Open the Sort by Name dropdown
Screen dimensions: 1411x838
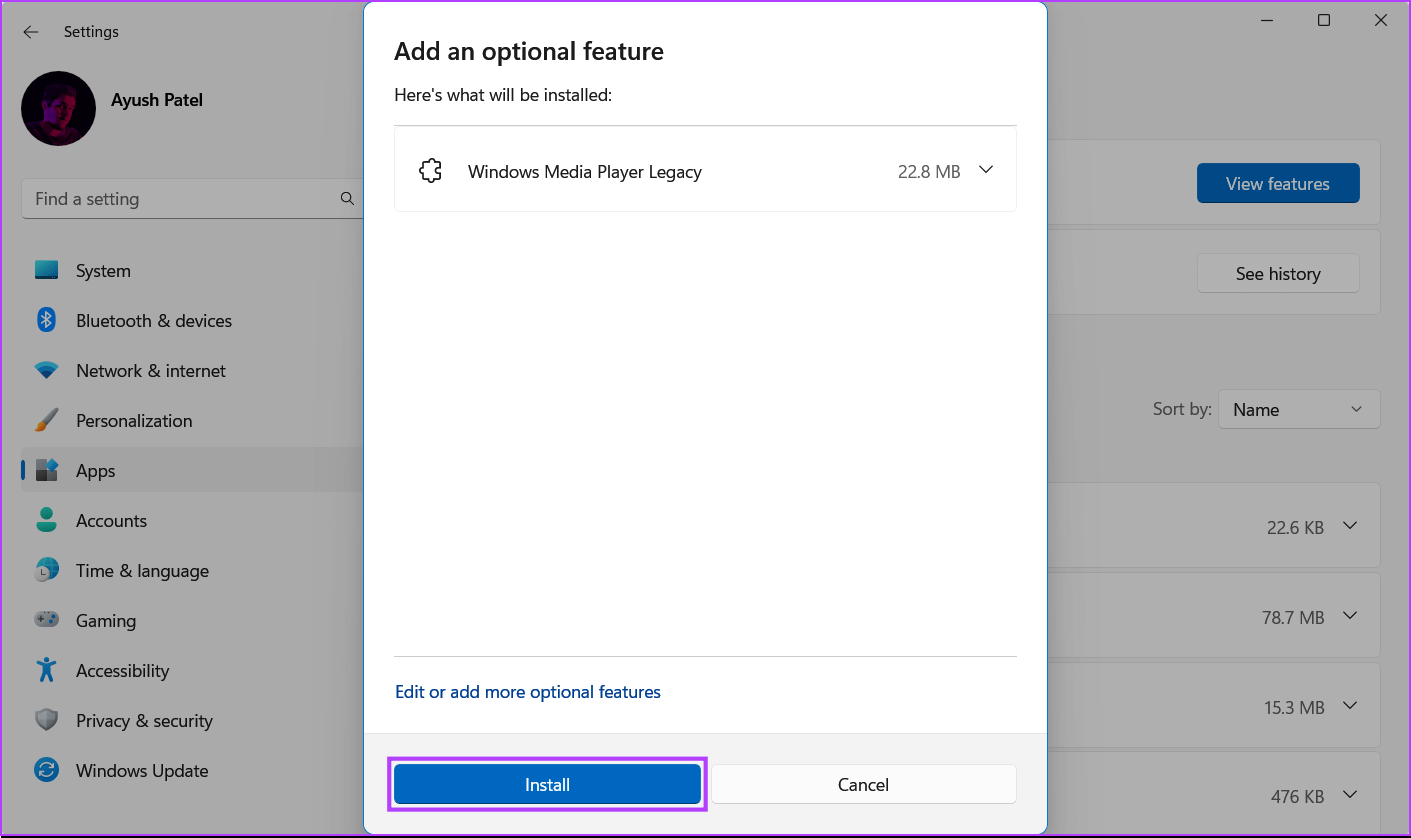[1299, 410]
